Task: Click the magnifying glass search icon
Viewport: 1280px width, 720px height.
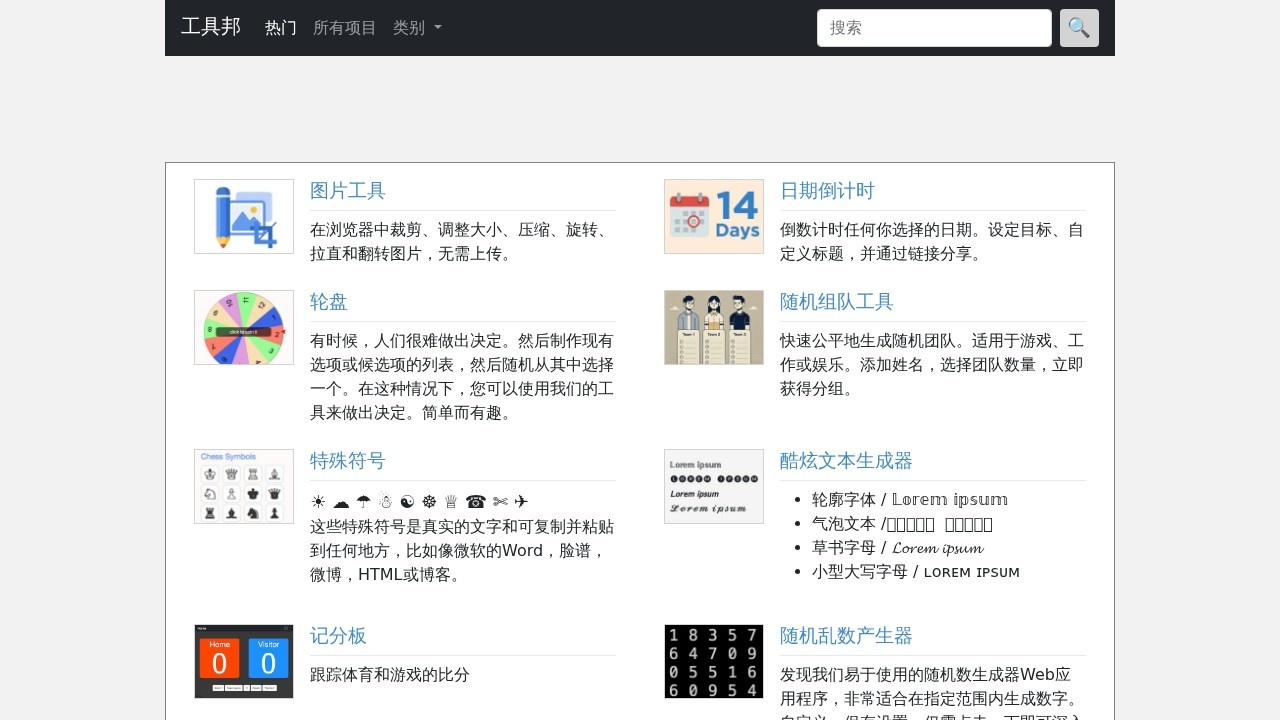Action: point(1078,27)
